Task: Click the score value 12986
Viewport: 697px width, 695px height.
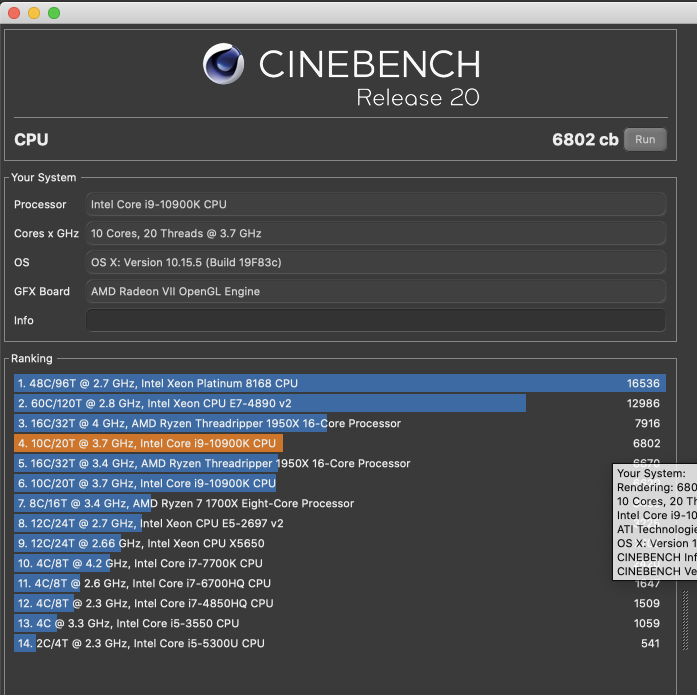Action: [x=643, y=403]
